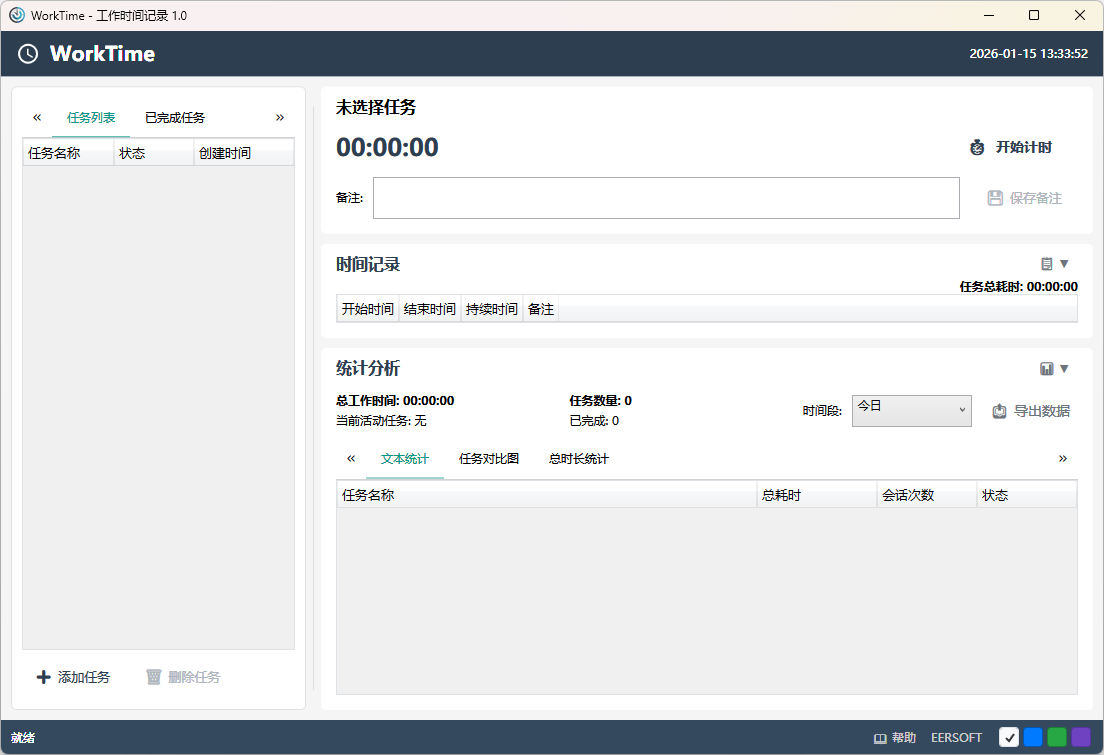1104x755 pixels.
Task: Click the plus icon for 添加任务
Action: click(x=43, y=677)
